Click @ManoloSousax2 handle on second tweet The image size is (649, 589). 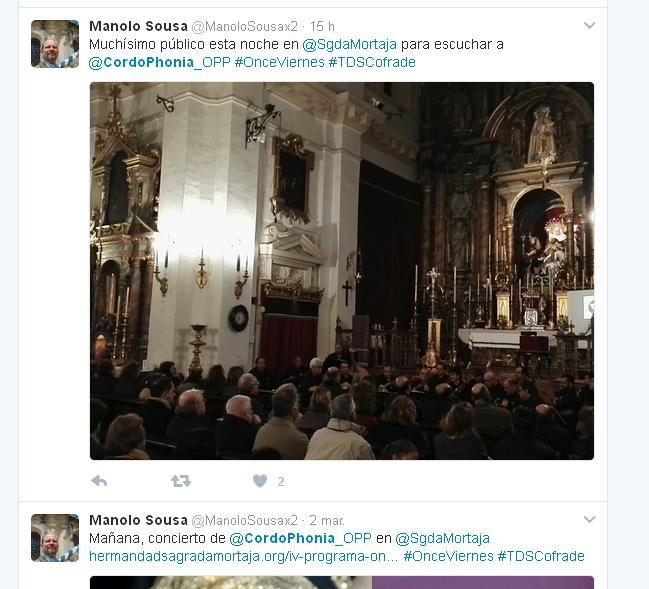click(245, 520)
